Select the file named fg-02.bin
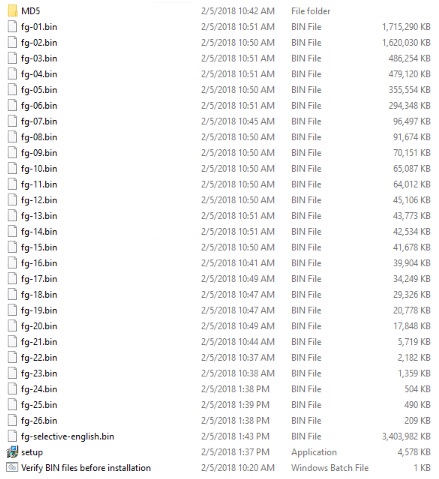439x479 pixels. (x=39, y=43)
